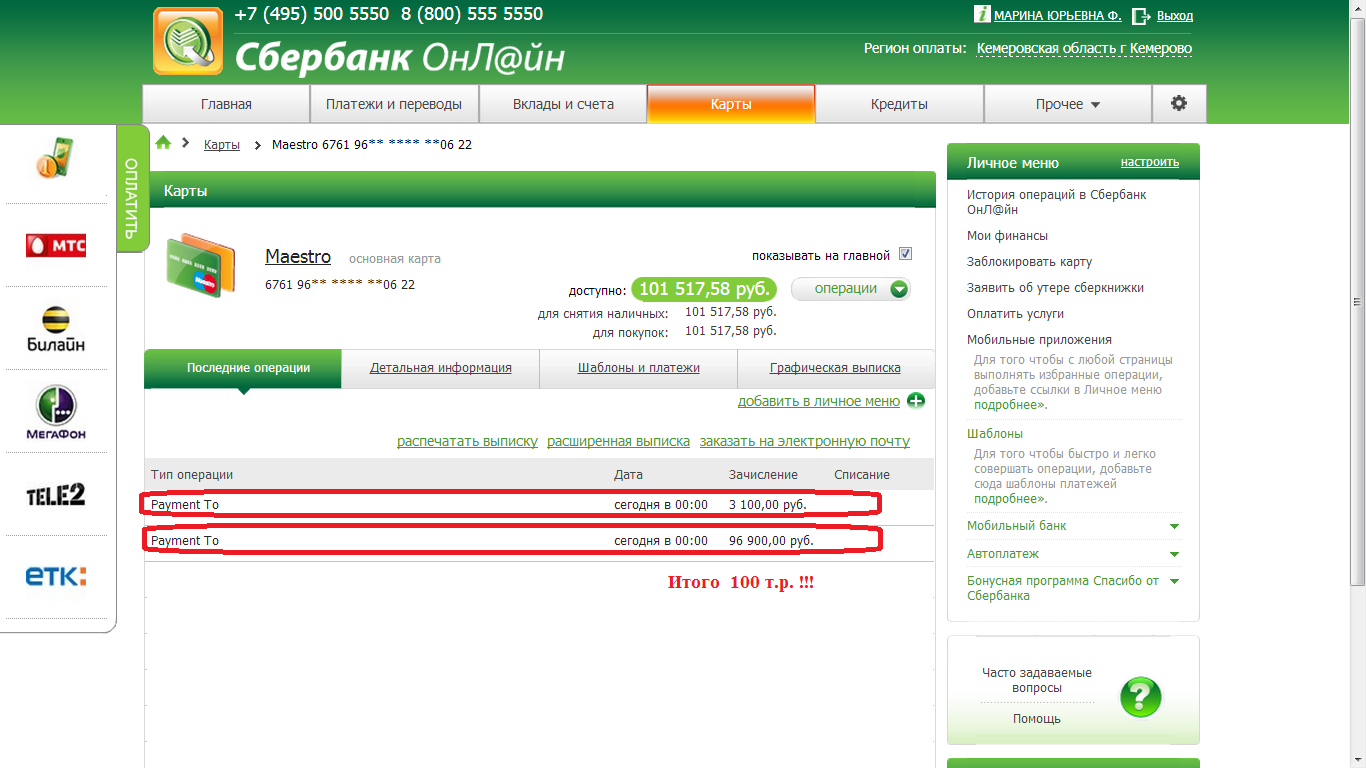Click 'подробнее' under Мобильные приложения

pyautogui.click(x=1009, y=405)
